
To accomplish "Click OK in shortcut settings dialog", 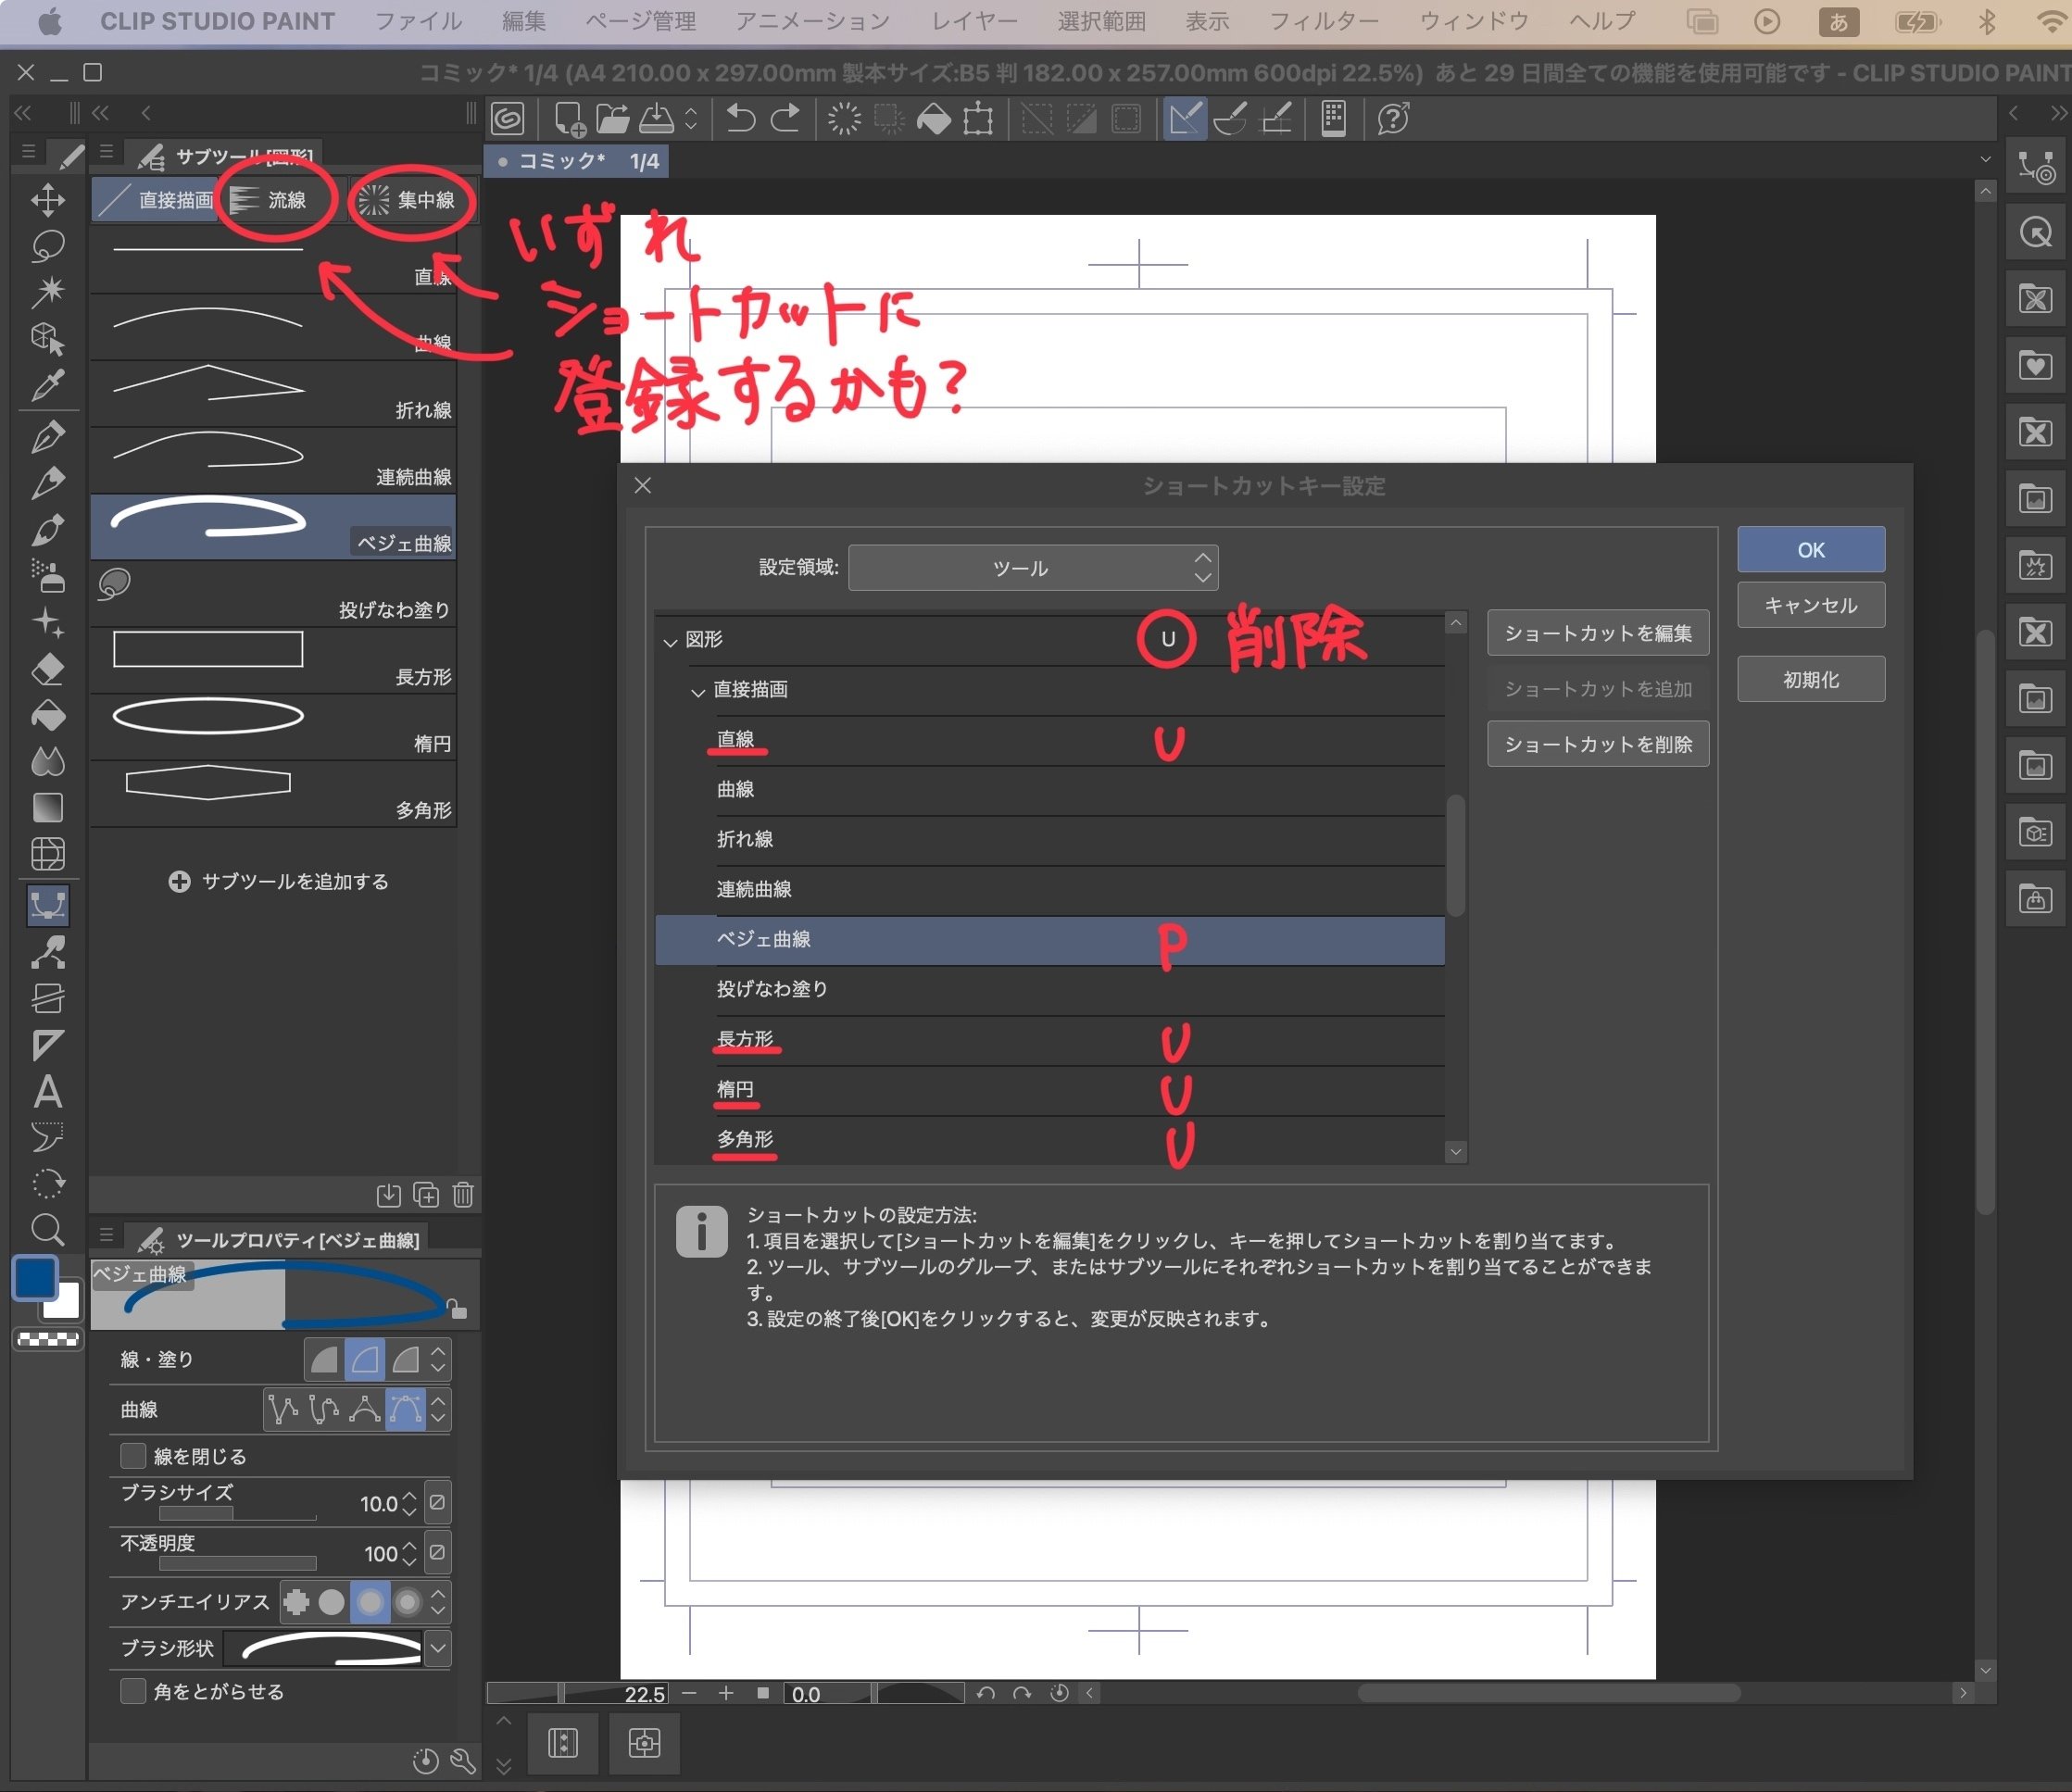I will point(1810,550).
